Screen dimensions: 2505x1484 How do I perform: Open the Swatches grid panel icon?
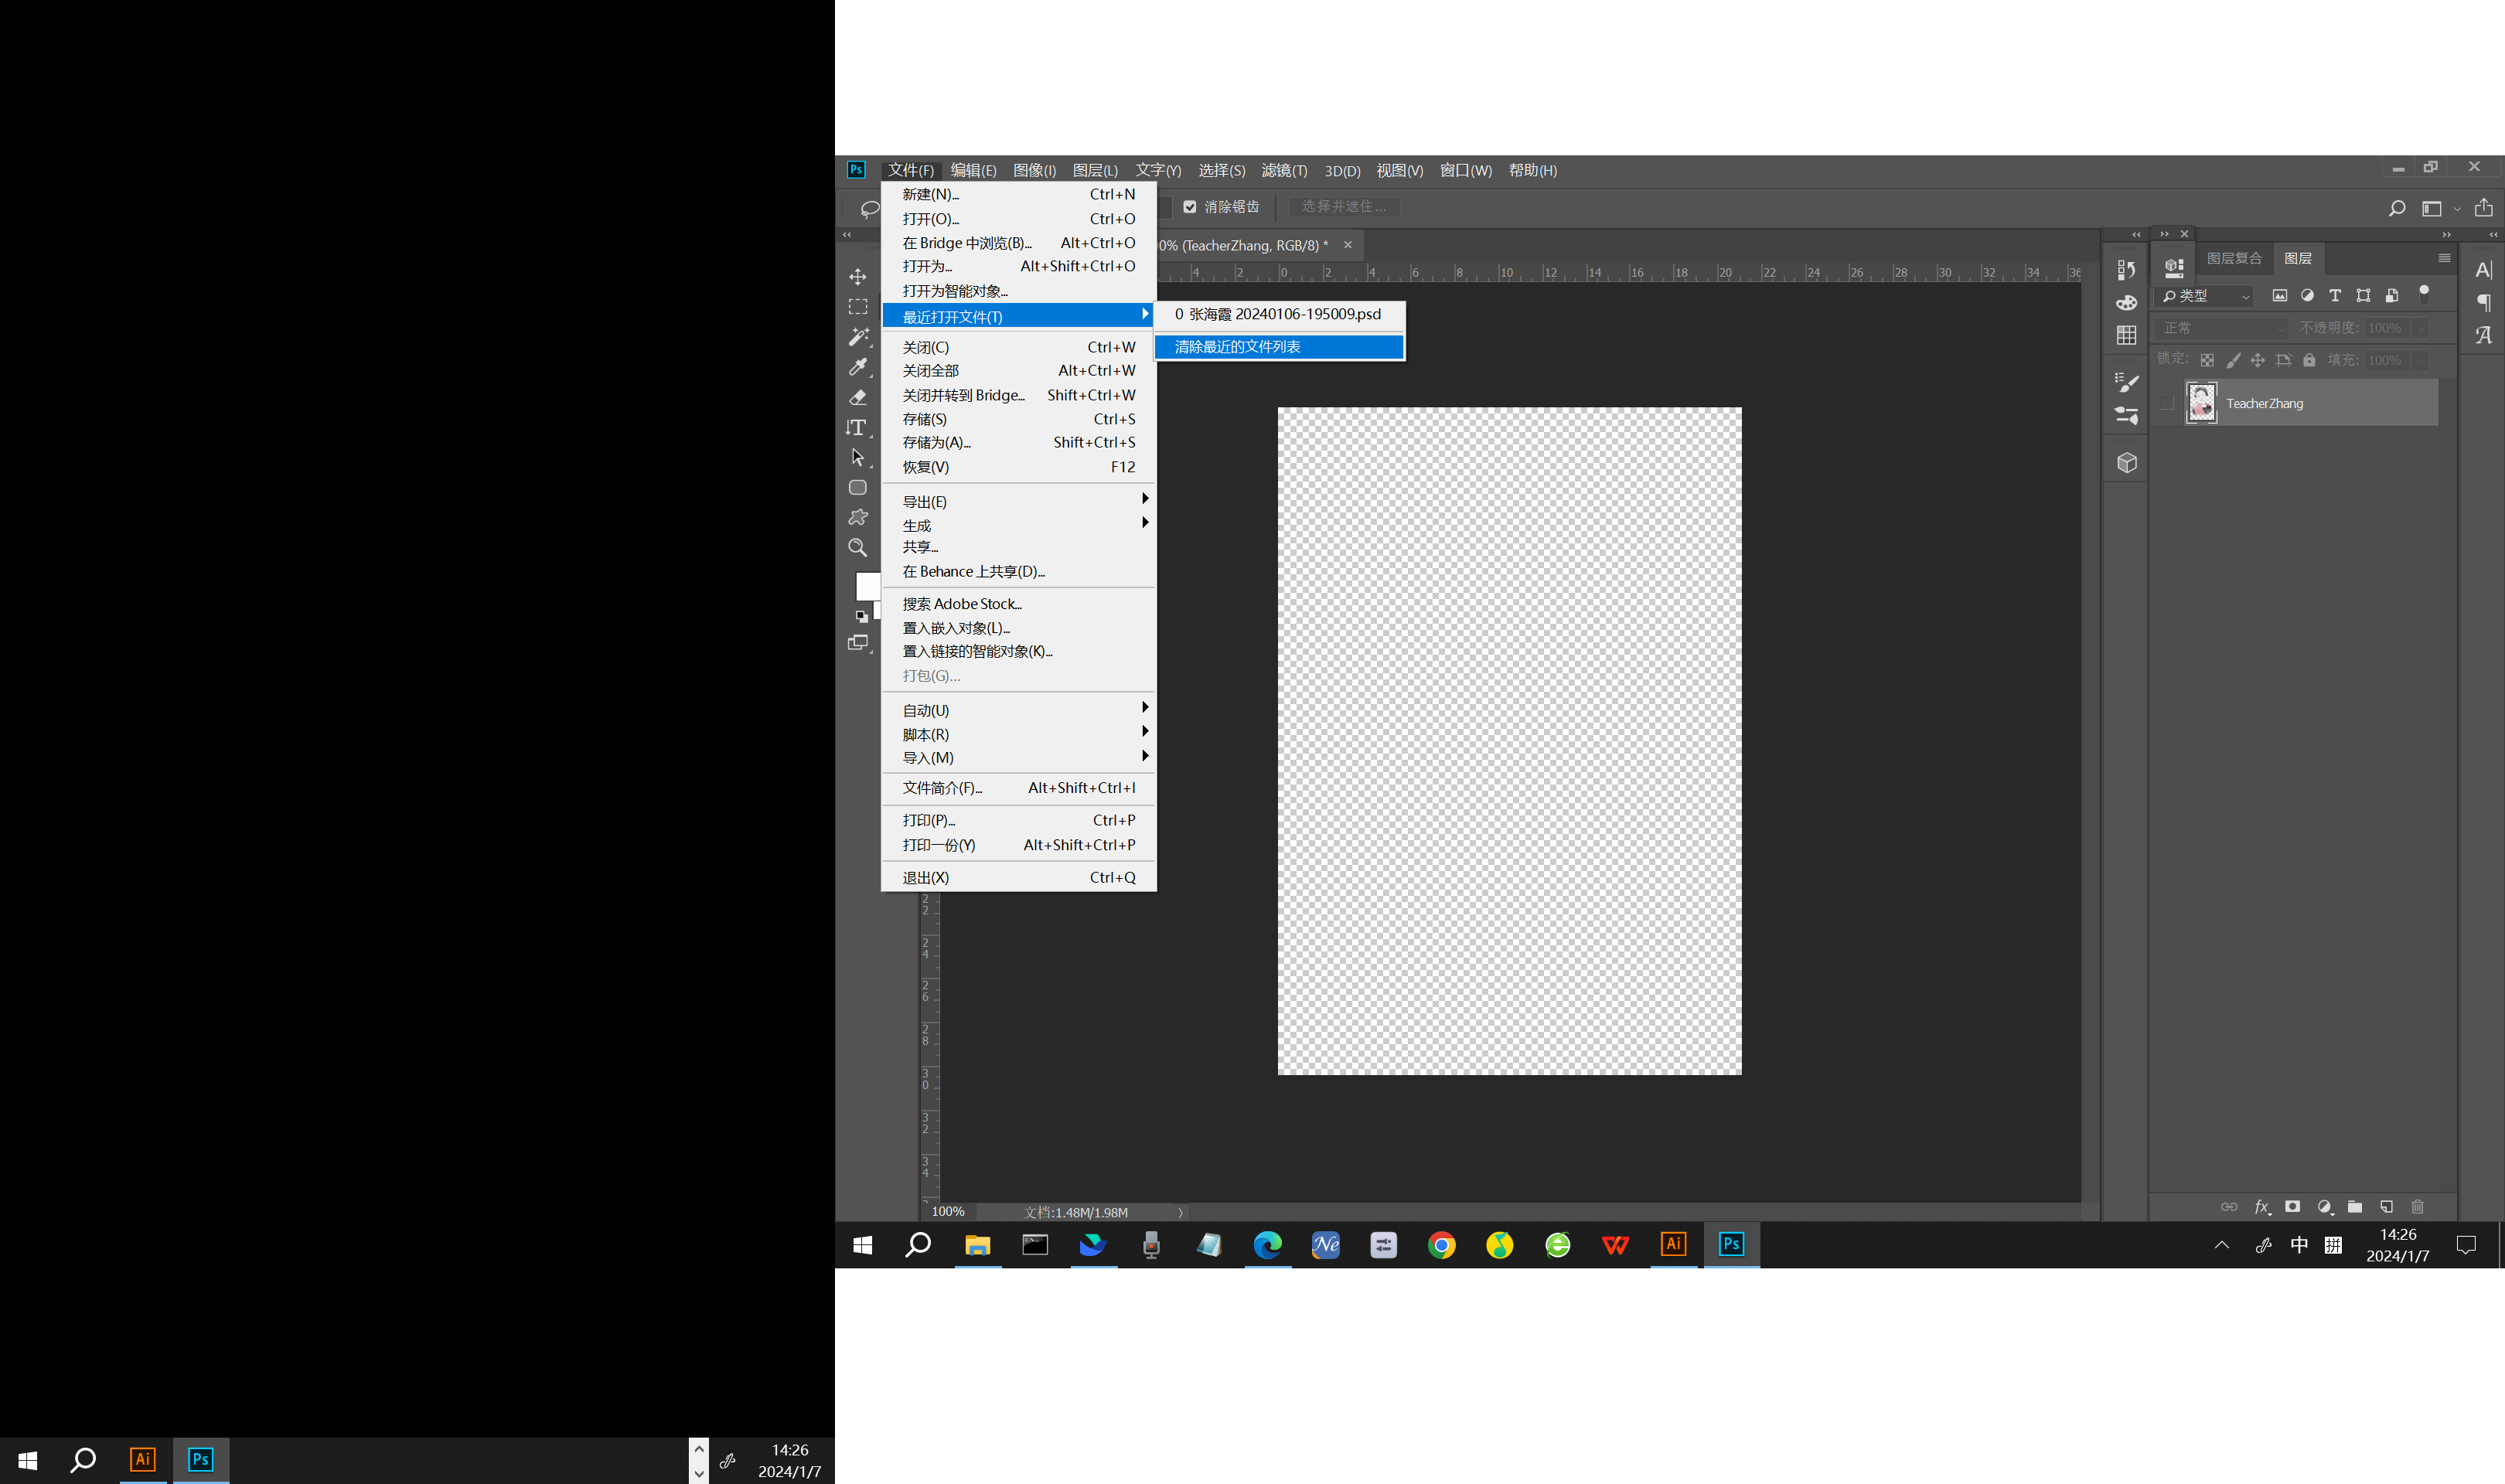2126,335
